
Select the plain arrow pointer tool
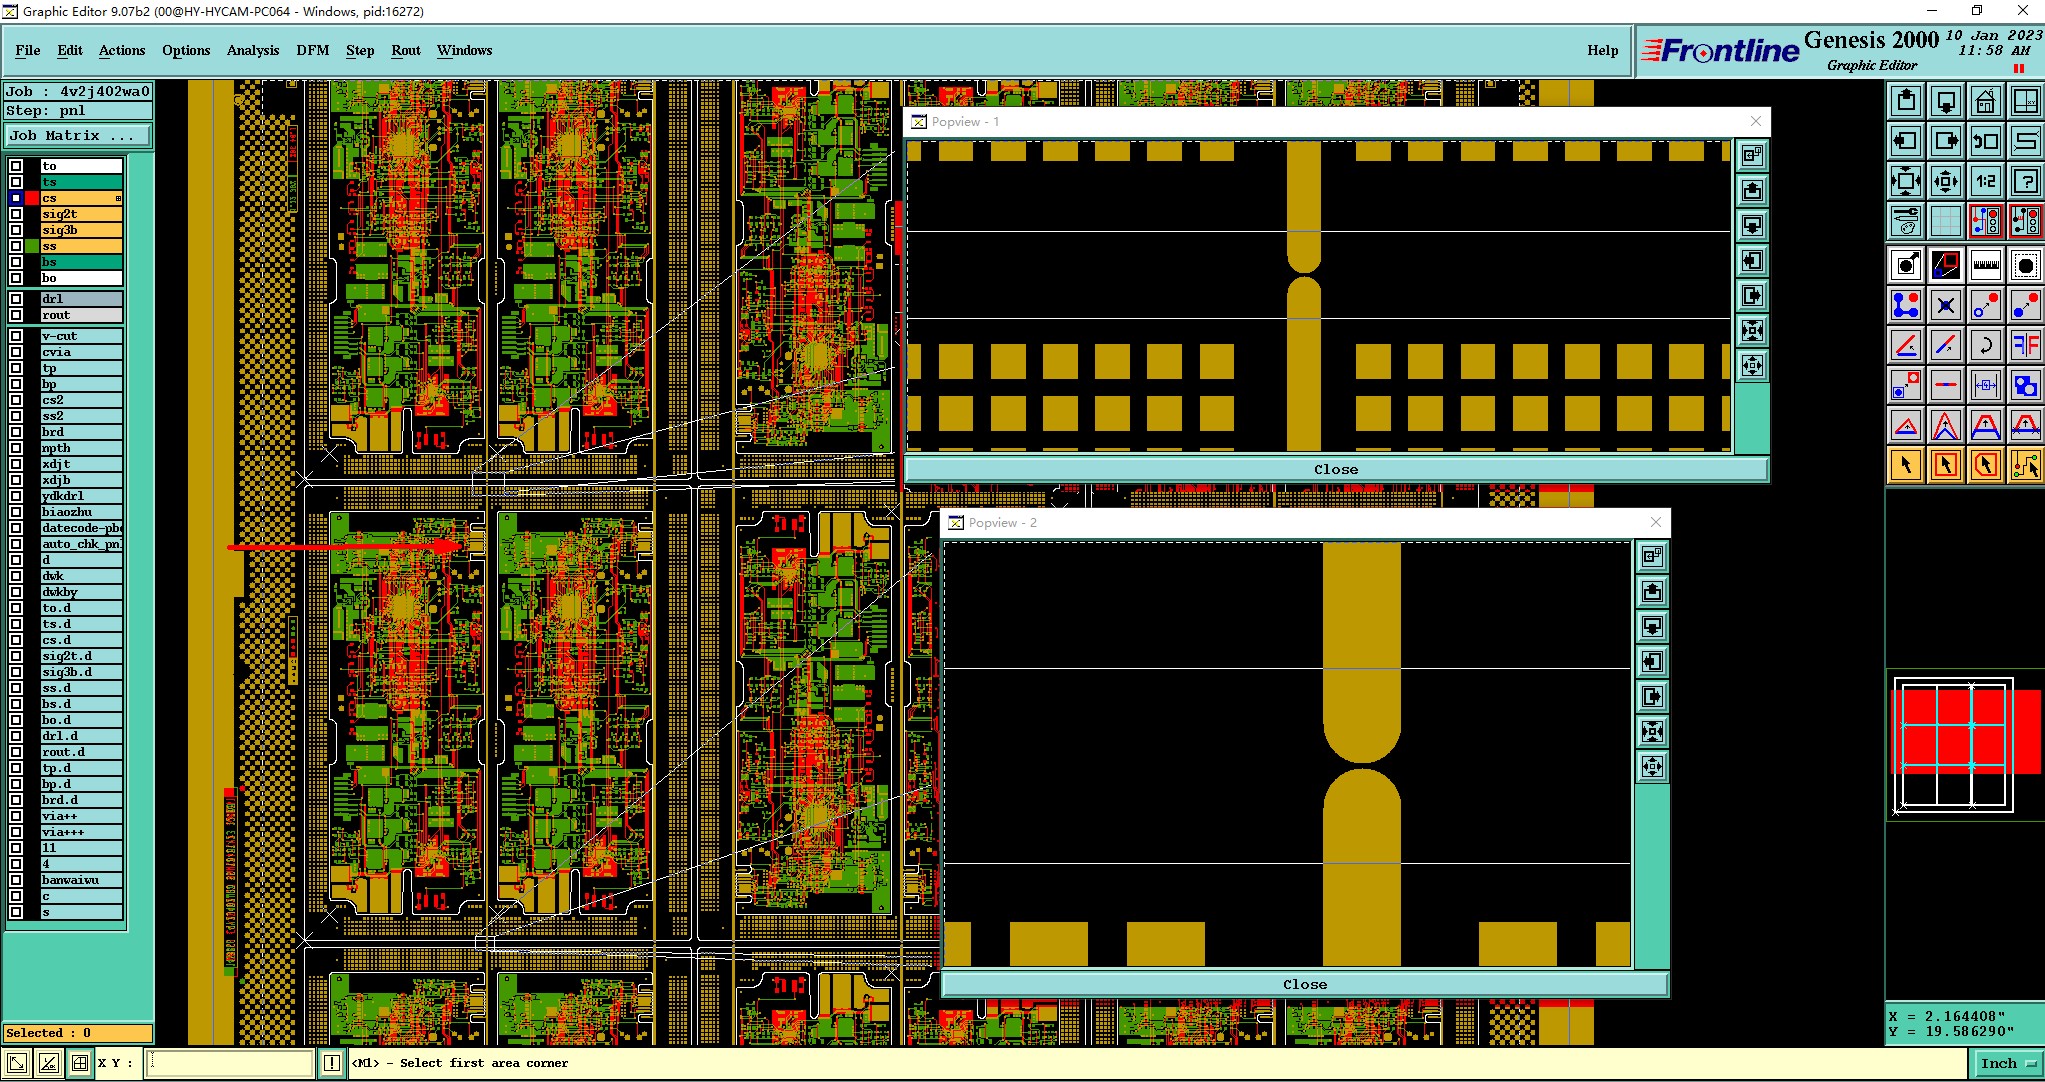pos(1906,465)
